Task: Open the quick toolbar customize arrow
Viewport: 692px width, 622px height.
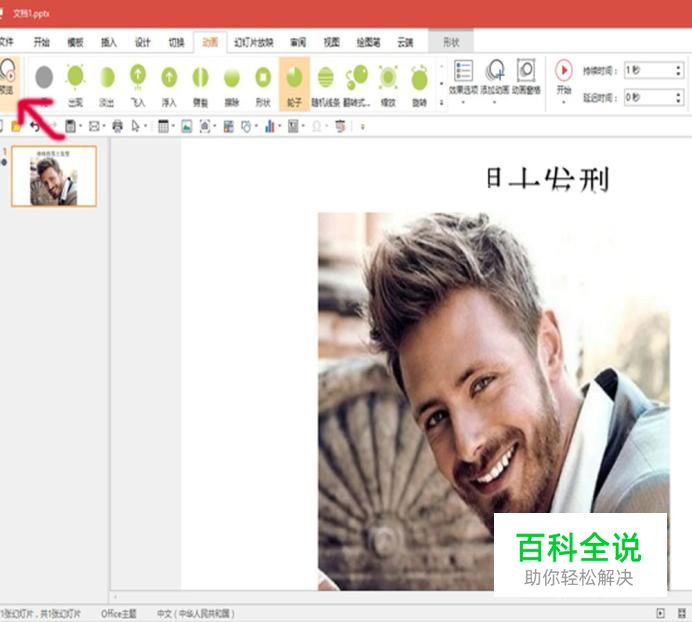Action: pyautogui.click(x=363, y=127)
